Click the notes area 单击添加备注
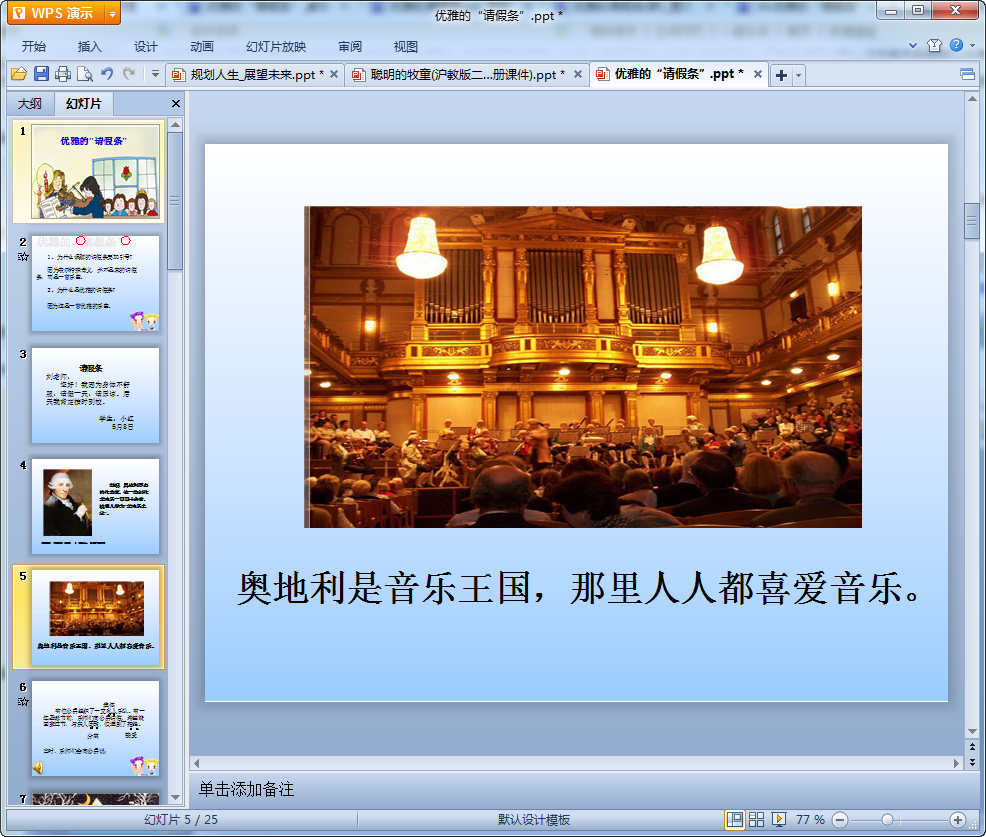 pos(246,789)
